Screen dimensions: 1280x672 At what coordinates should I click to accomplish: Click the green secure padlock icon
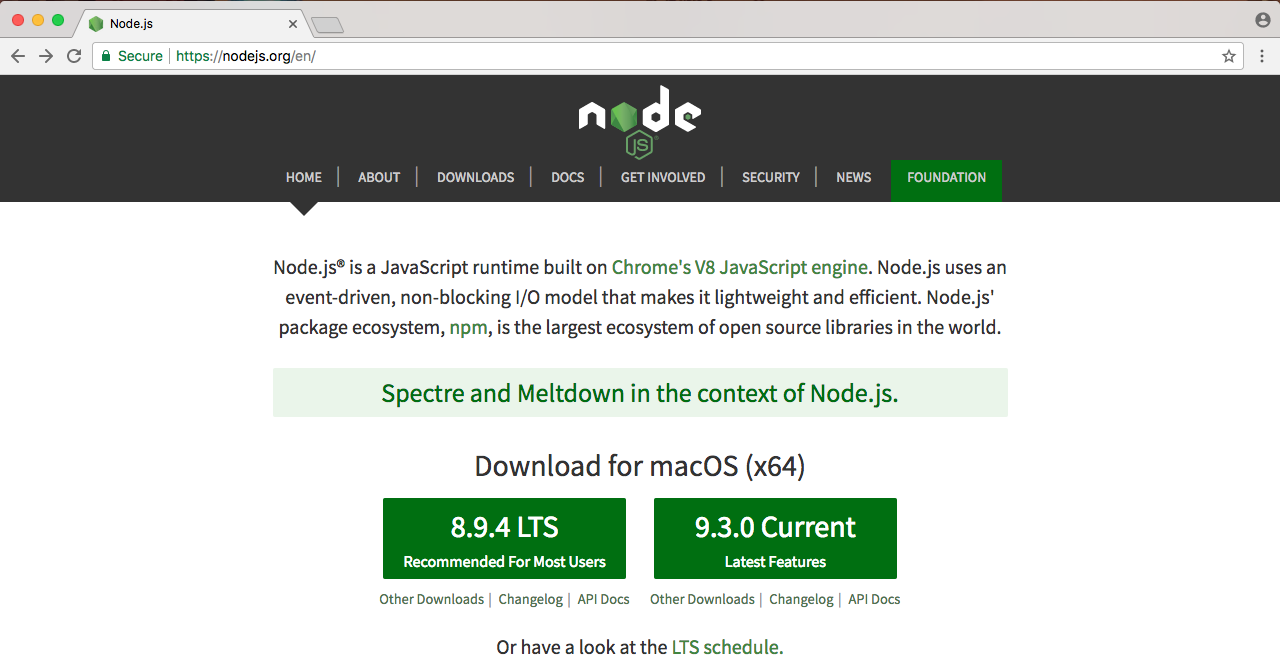(105, 56)
